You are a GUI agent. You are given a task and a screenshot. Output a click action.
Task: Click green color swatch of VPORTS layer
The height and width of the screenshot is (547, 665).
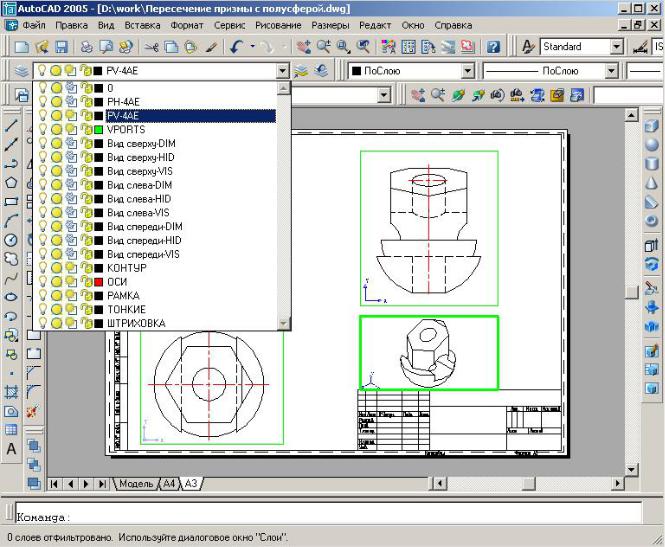(98, 130)
